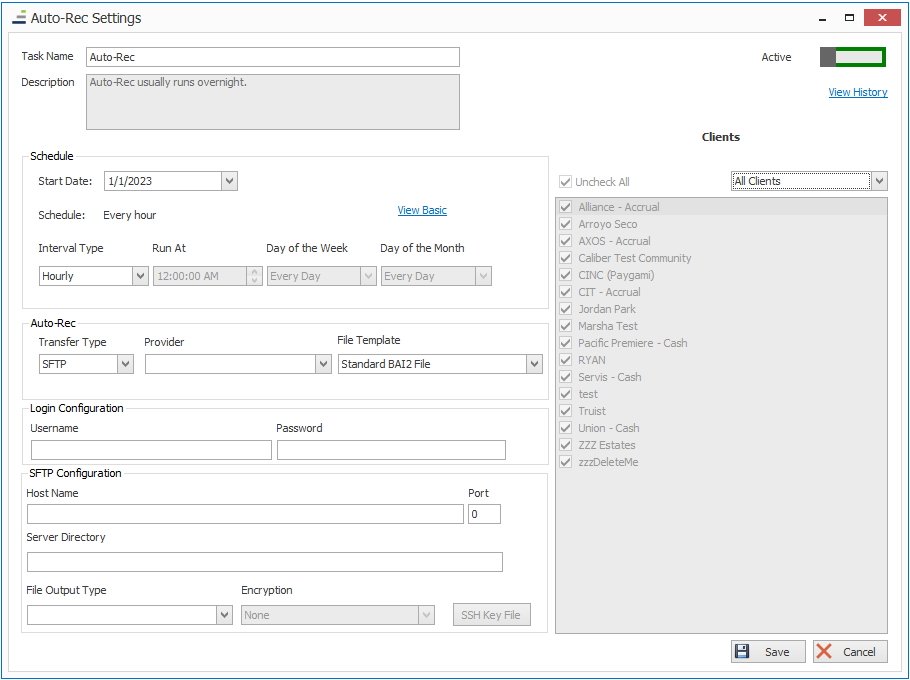
Task: Click the app logo icon in title bar
Action: 18,17
